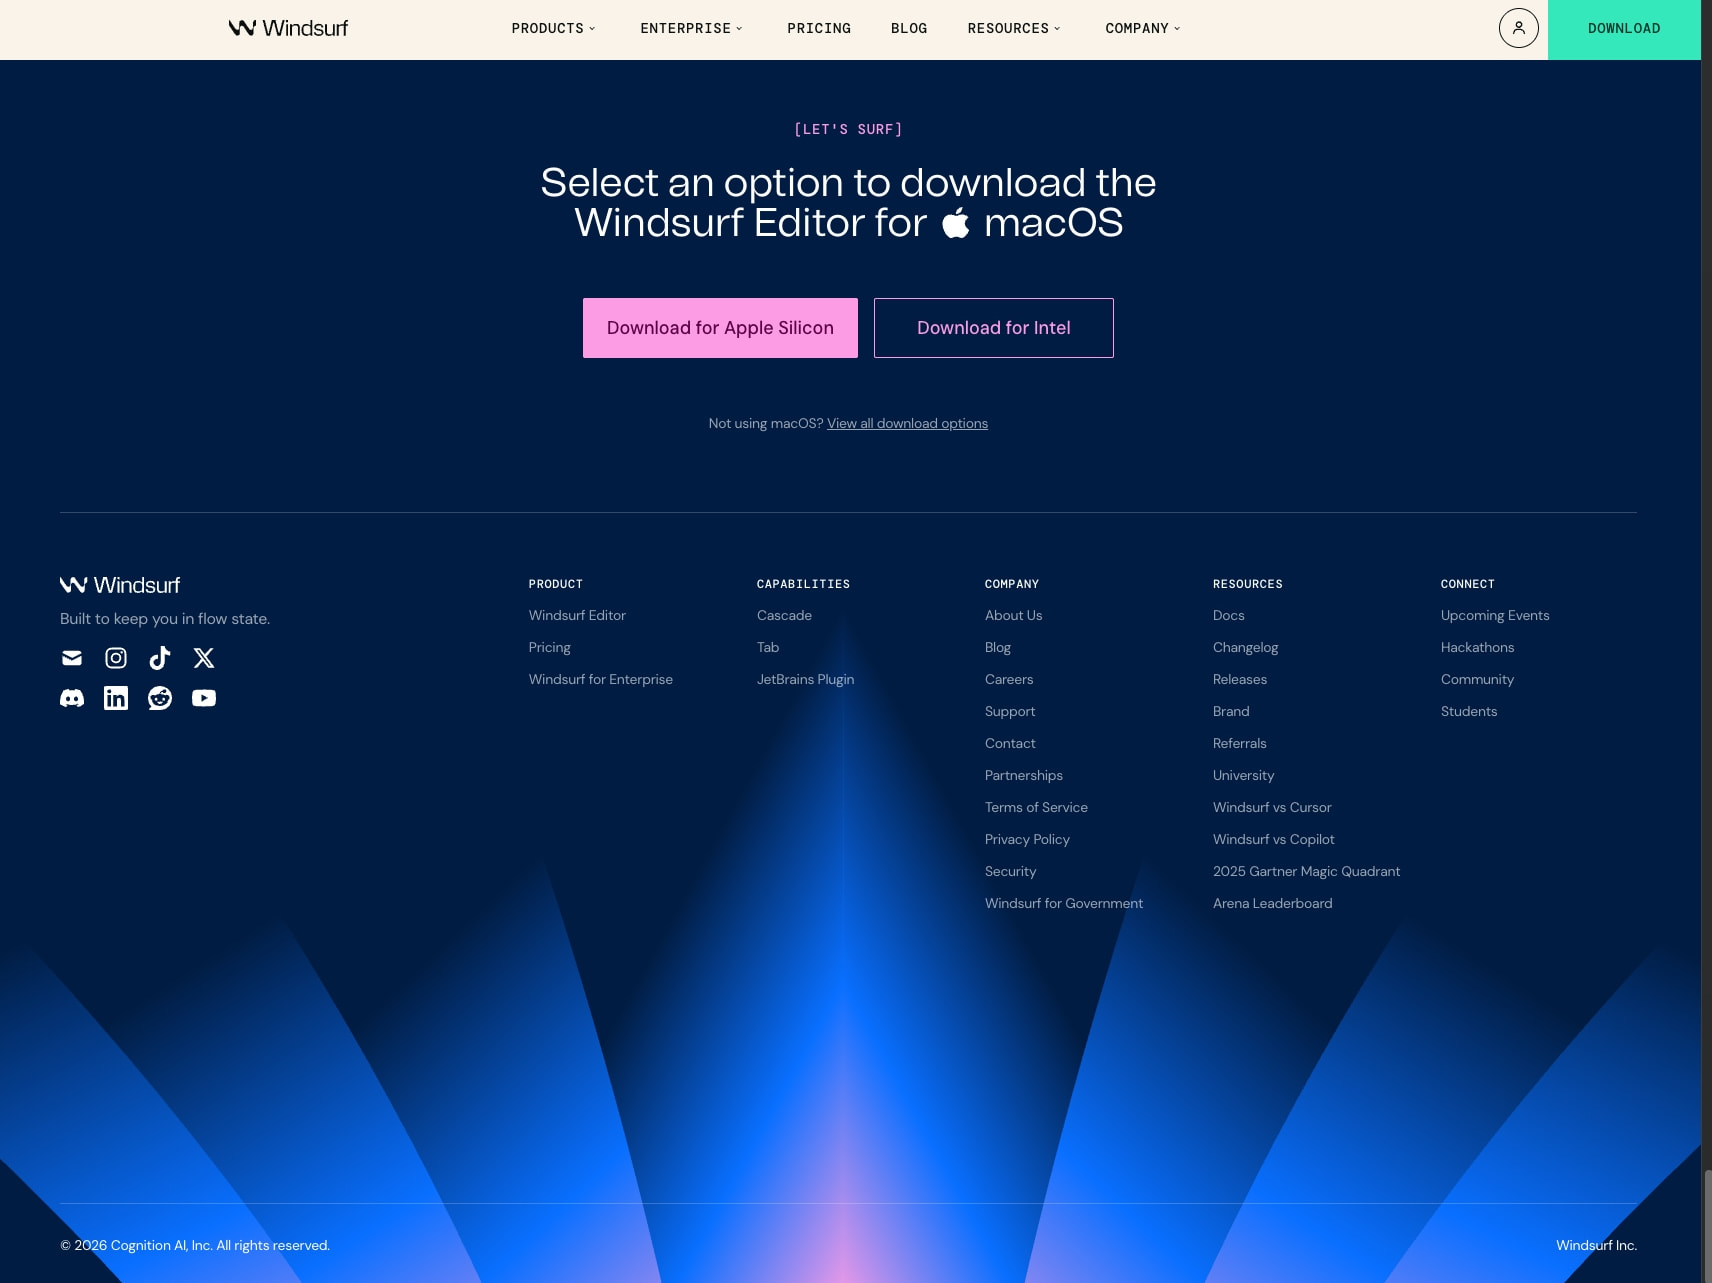Choose Download for Intel
Screen dimensions: 1712x1283
(x=994, y=328)
